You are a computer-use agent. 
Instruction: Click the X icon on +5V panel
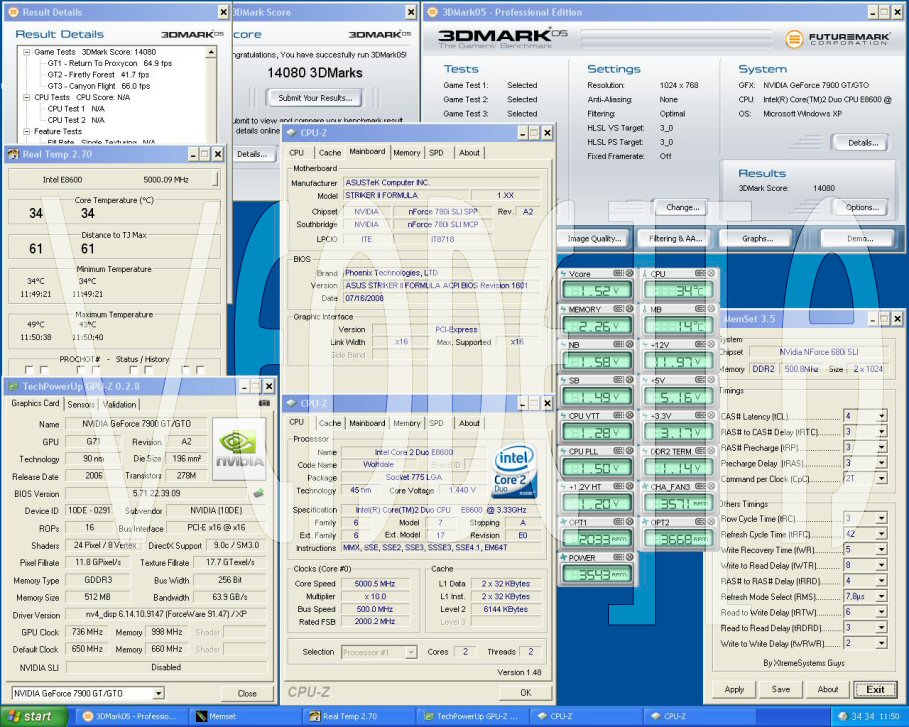pos(711,379)
